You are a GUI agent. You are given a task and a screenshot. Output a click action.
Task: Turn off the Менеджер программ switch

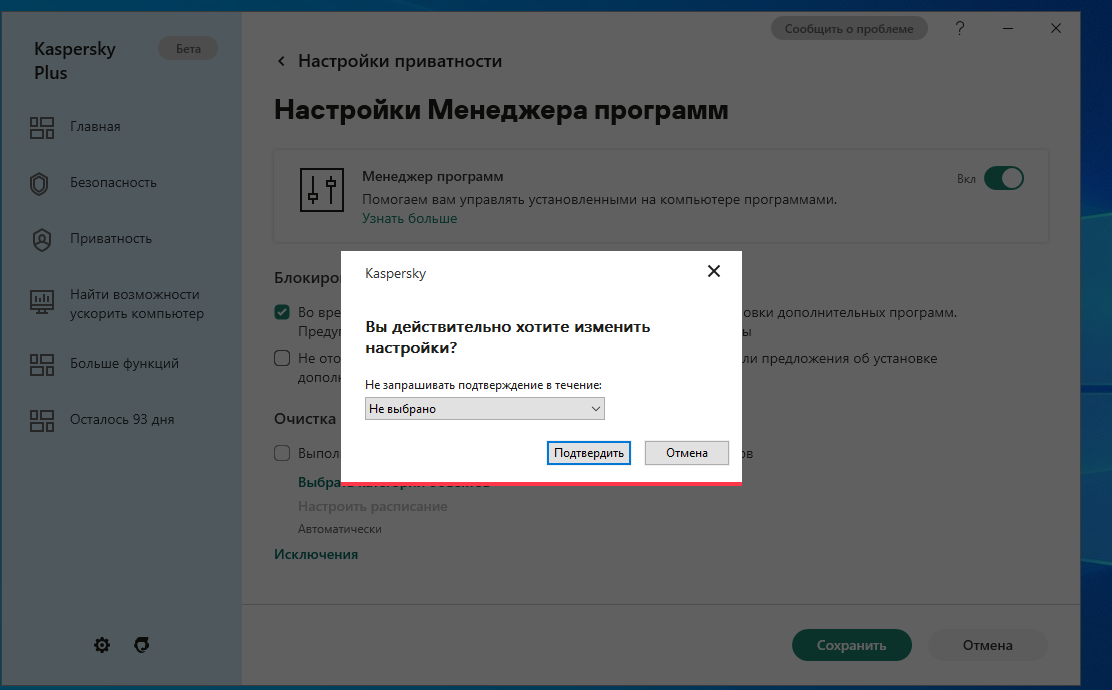point(1003,178)
